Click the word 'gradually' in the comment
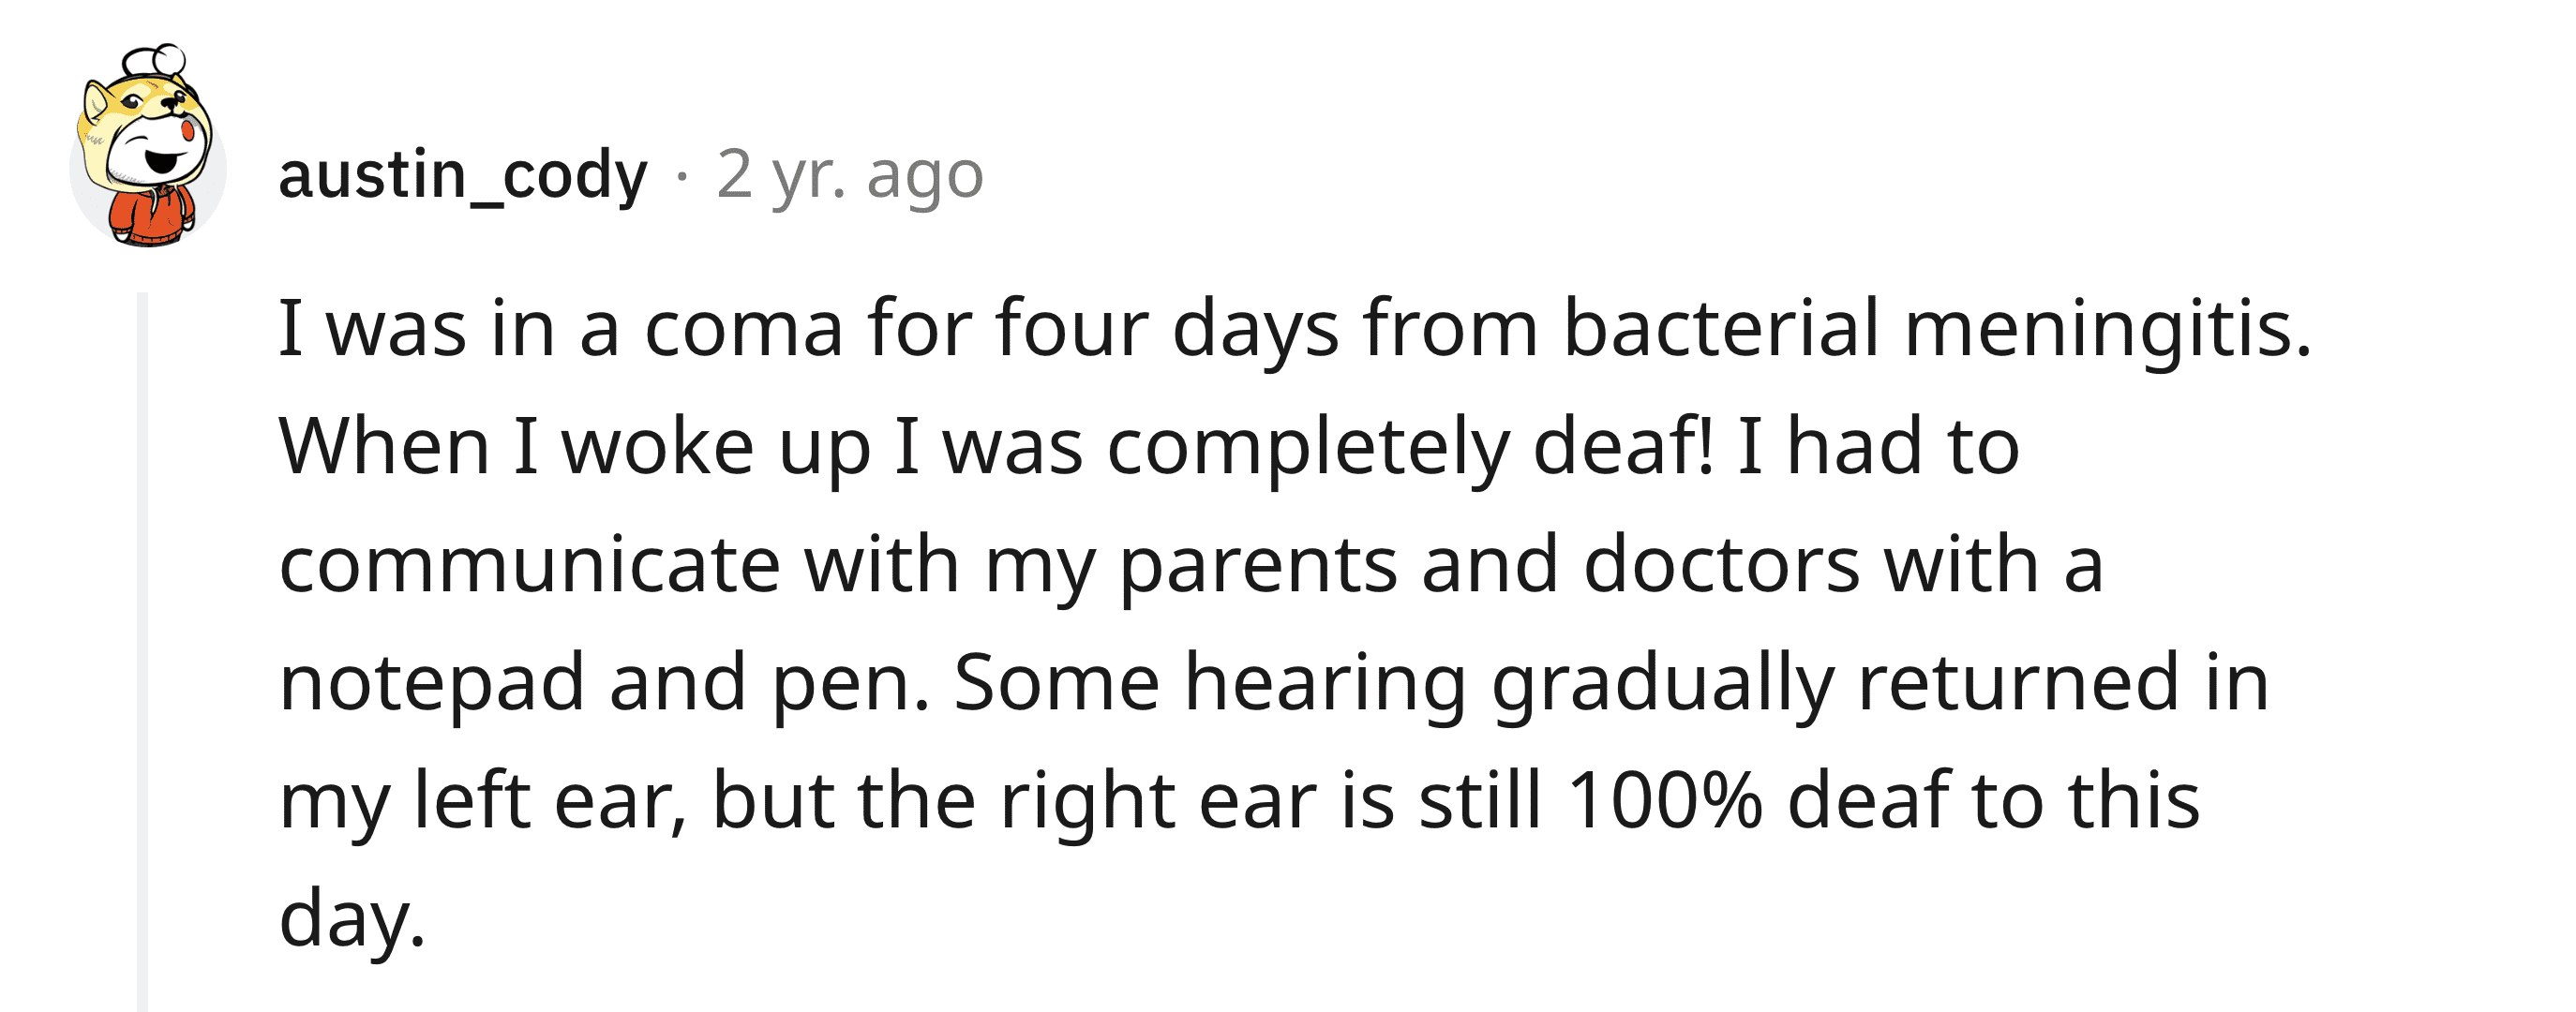 pyautogui.click(x=1663, y=684)
